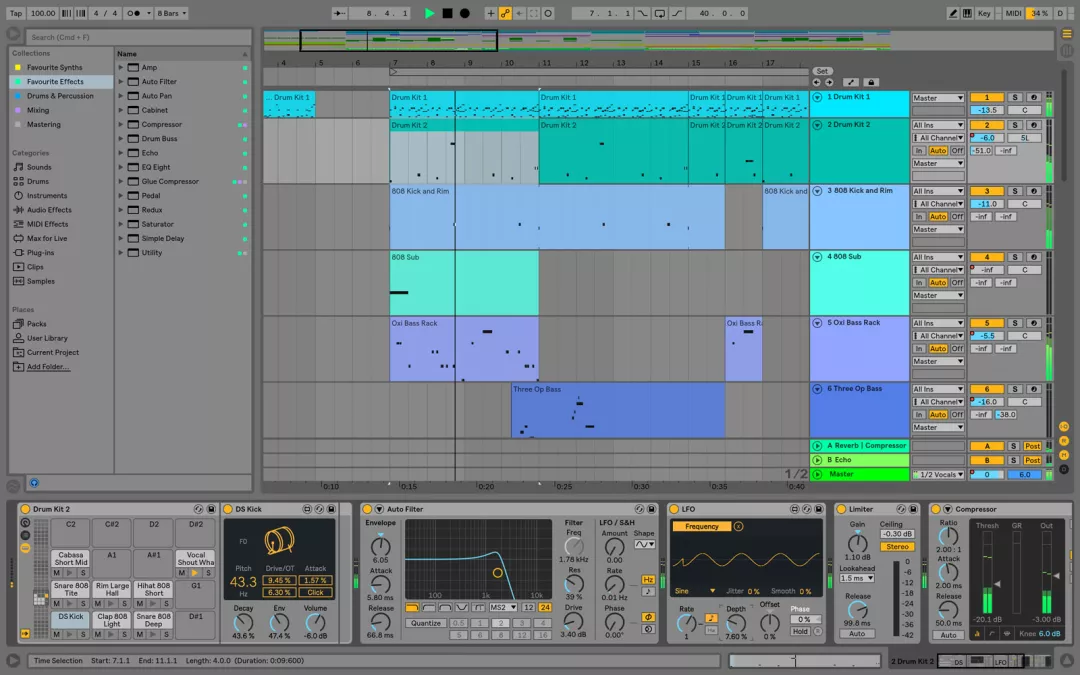This screenshot has height=675, width=1080.
Task: Arm the 3 808 Kick and Rim track
Action: pyautogui.click(x=1033, y=191)
